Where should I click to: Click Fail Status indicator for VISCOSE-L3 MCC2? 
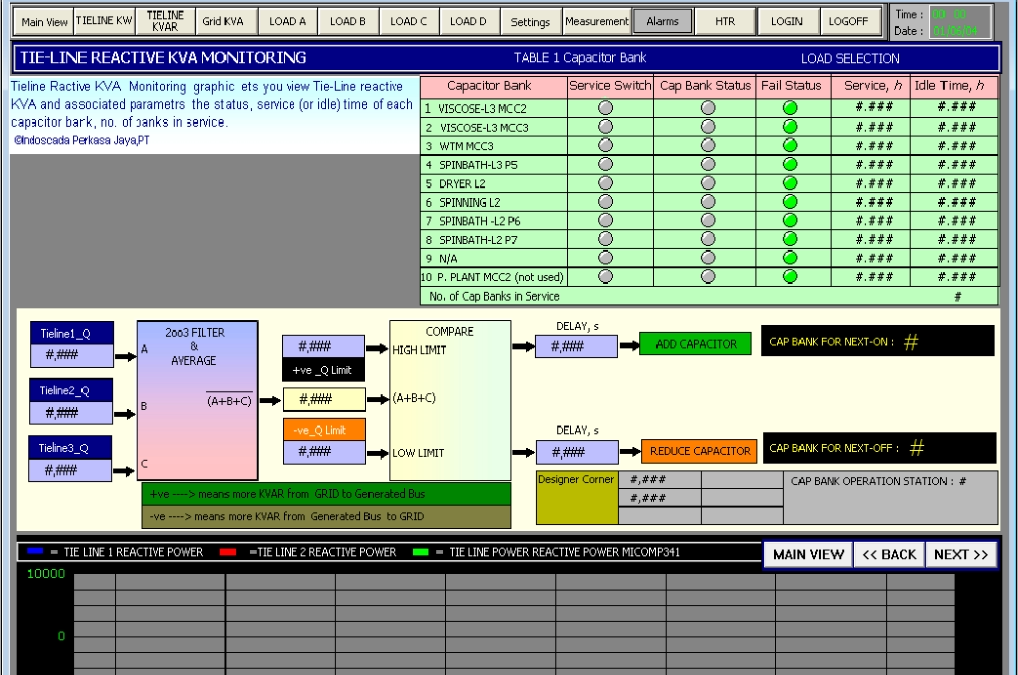[x=791, y=108]
